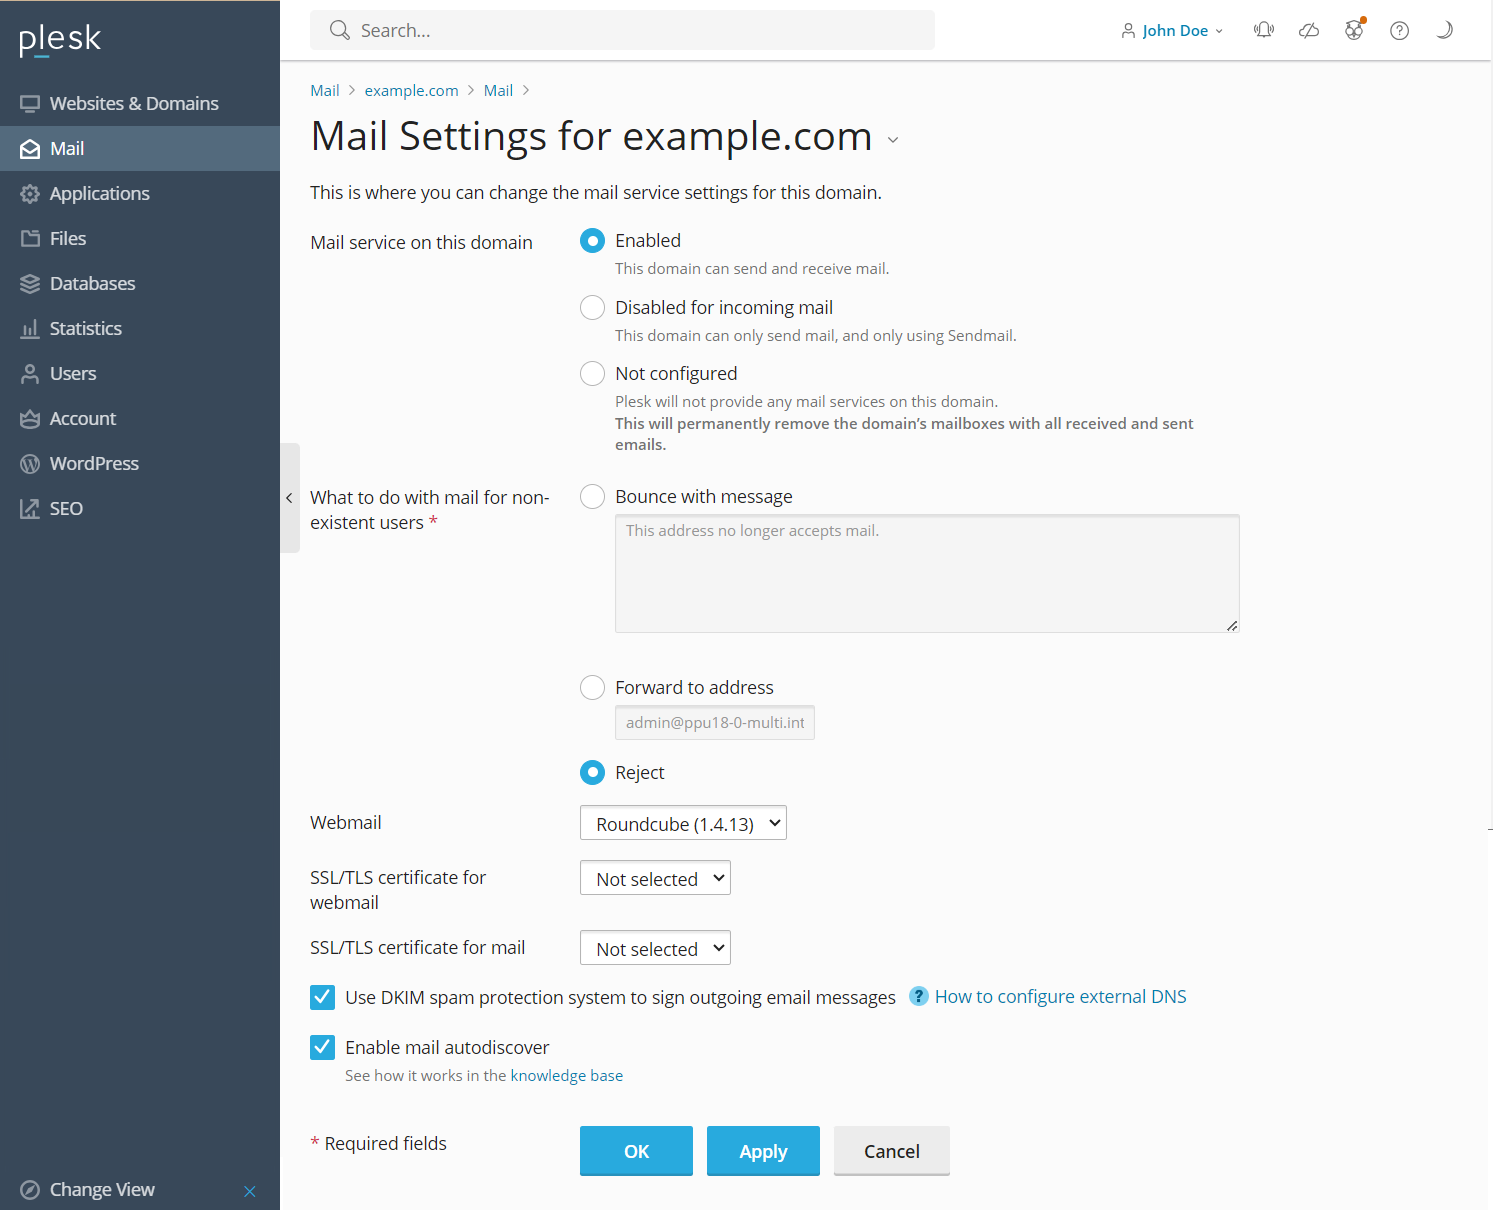1493x1210 pixels.
Task: Go to Databases in the sidebar
Action: 92,284
